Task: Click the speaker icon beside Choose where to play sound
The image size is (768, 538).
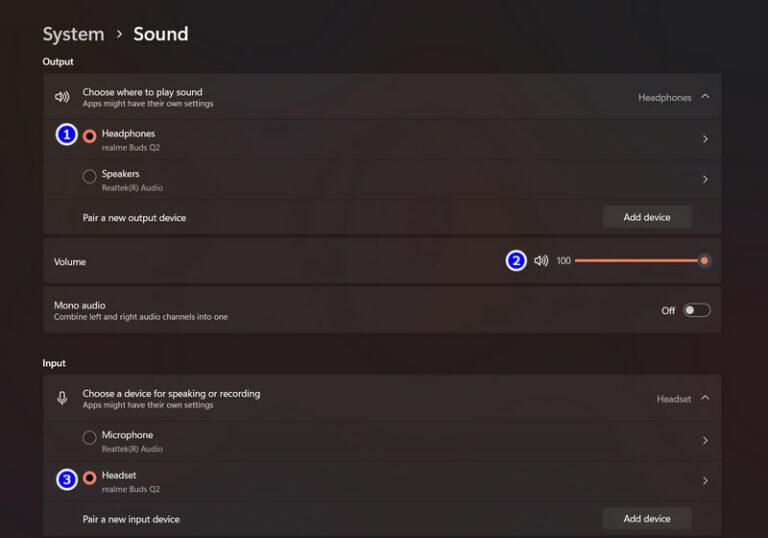Action: pyautogui.click(x=62, y=97)
